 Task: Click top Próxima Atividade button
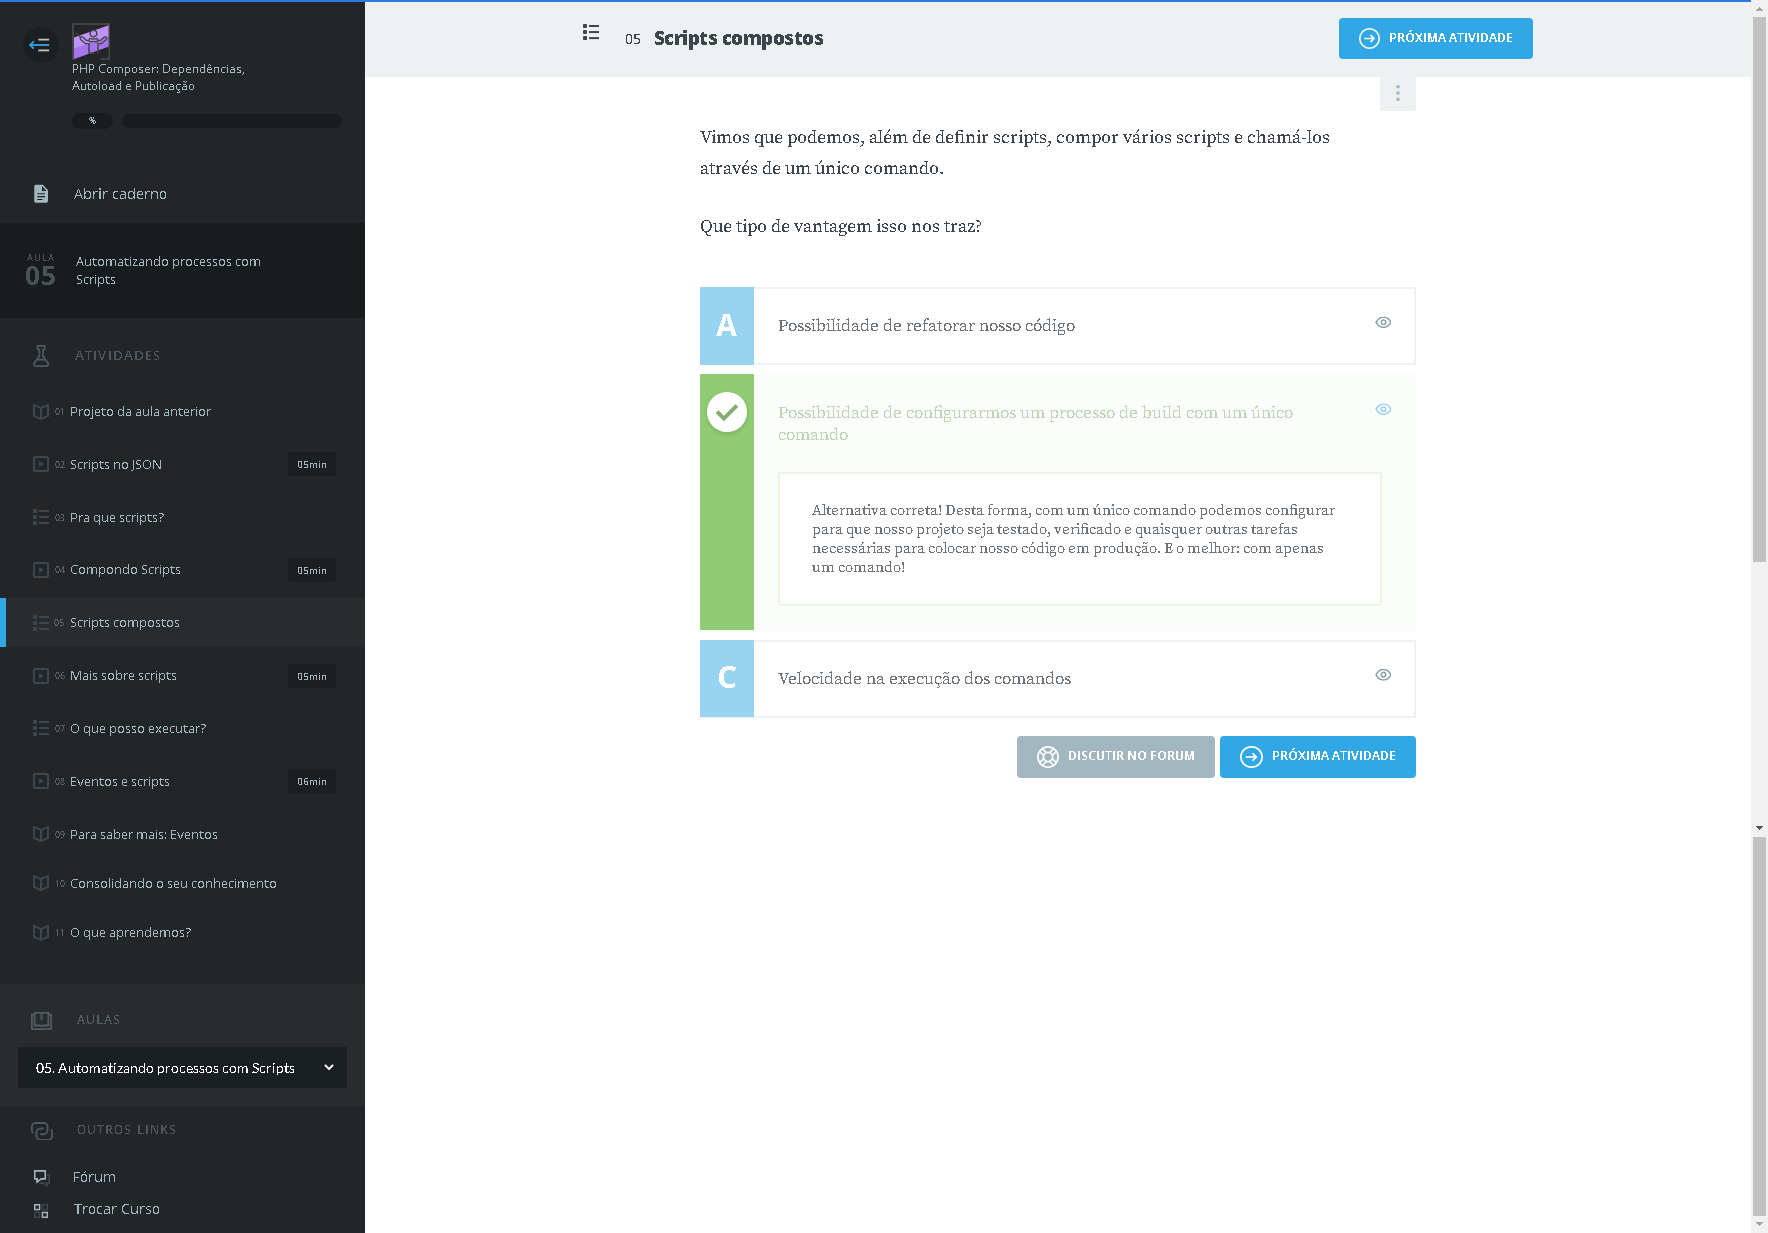pos(1435,38)
